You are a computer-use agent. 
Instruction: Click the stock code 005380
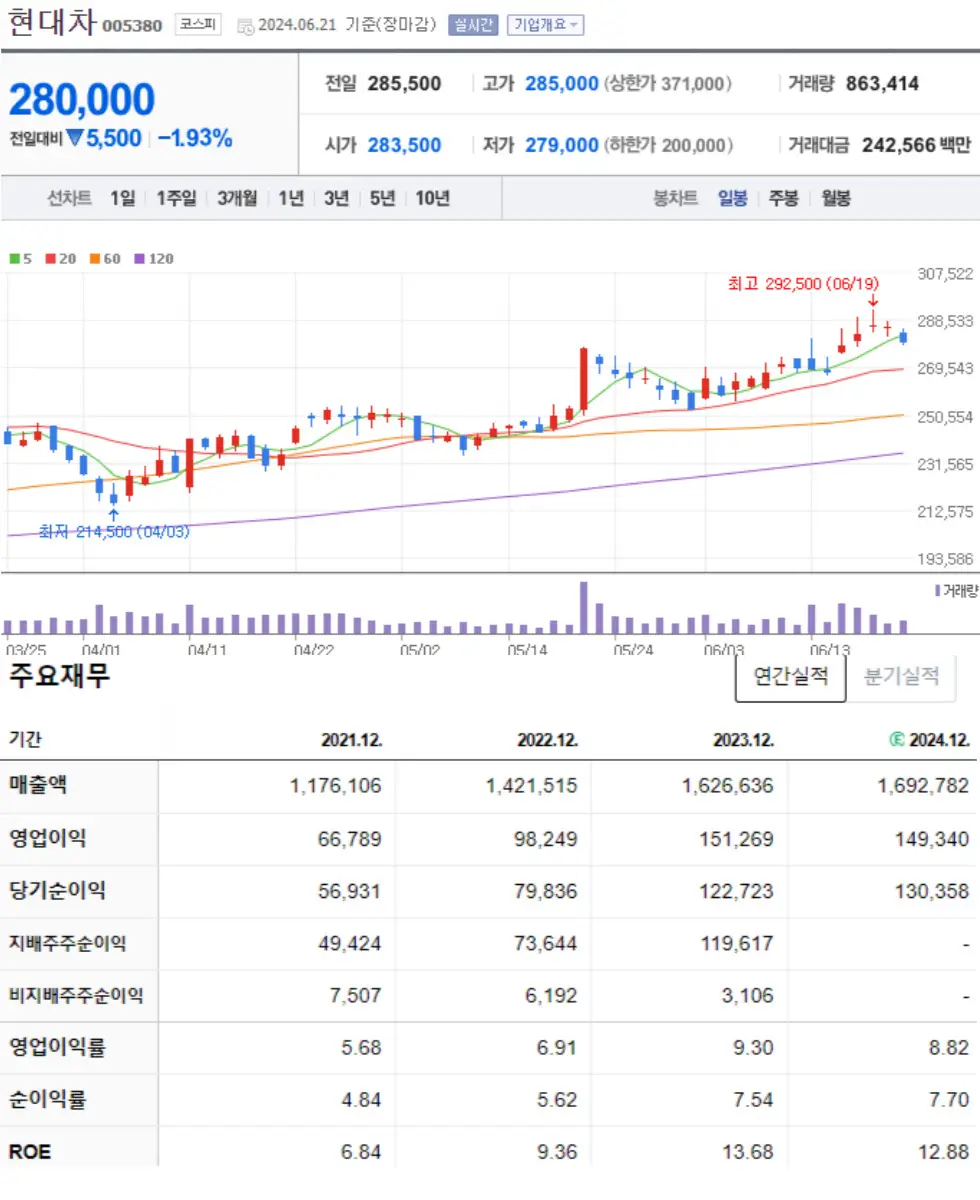(132, 26)
